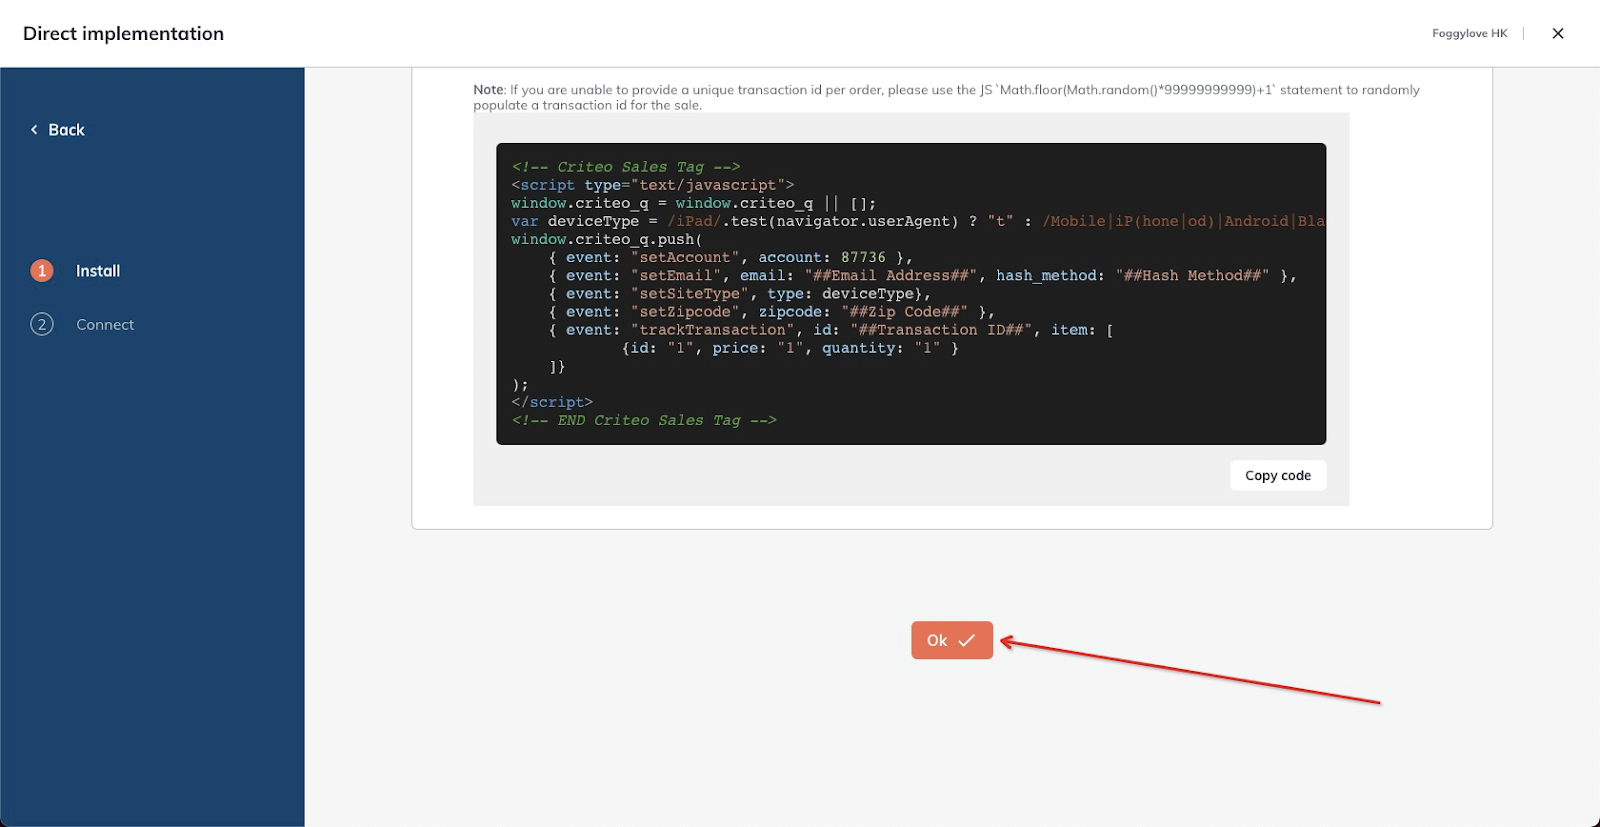Screen dimensions: 1600x827
Task: Click the setEmail event code line
Action: tap(922, 275)
